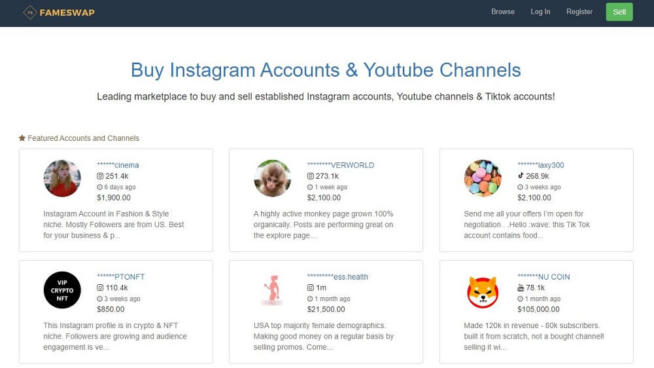Screen dimensions: 654x368
Task: Click the $2,100.00 price on VERWORLD listing
Action: coord(324,198)
